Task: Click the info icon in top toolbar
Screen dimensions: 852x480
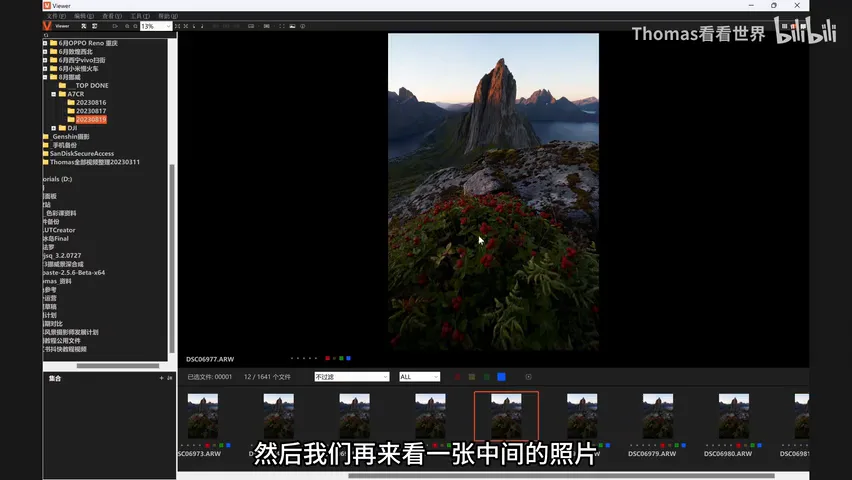Action: 303,26
